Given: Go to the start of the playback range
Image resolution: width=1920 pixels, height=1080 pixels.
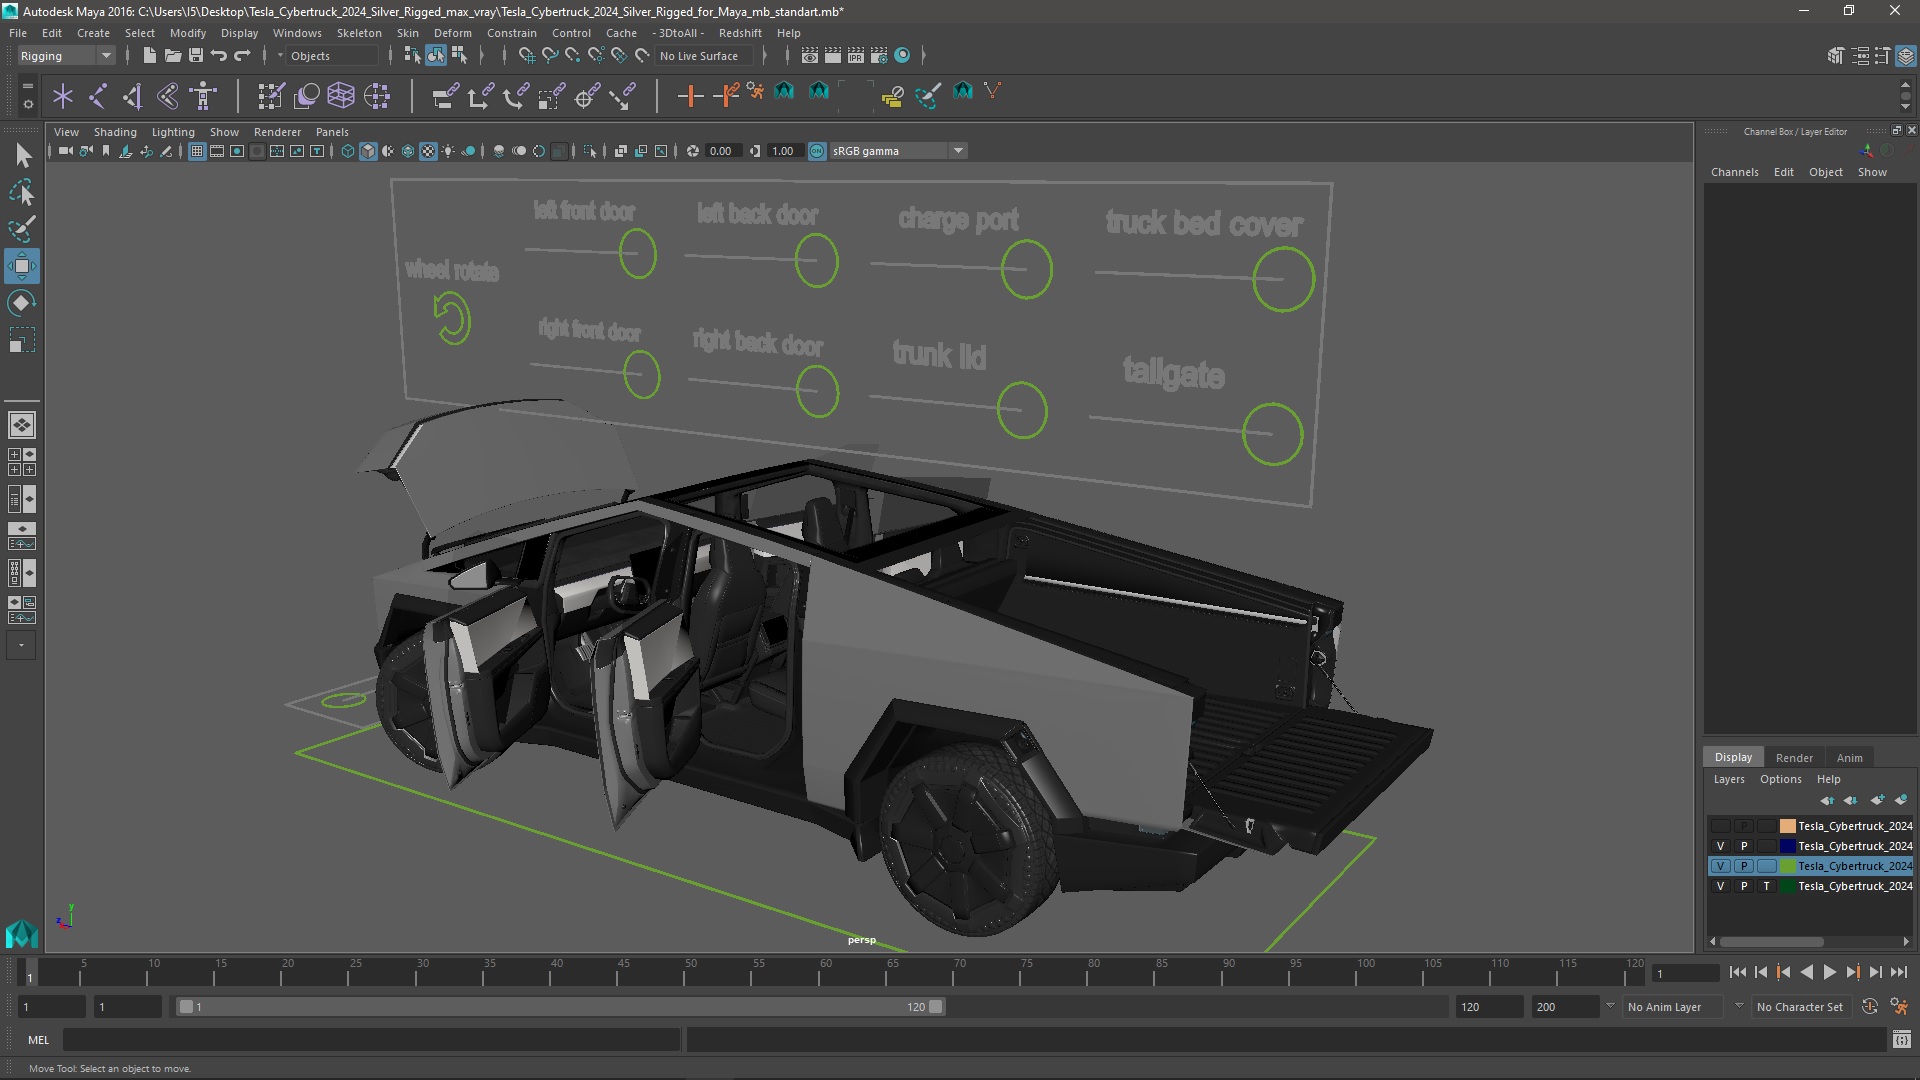Looking at the screenshot, I should (1737, 972).
